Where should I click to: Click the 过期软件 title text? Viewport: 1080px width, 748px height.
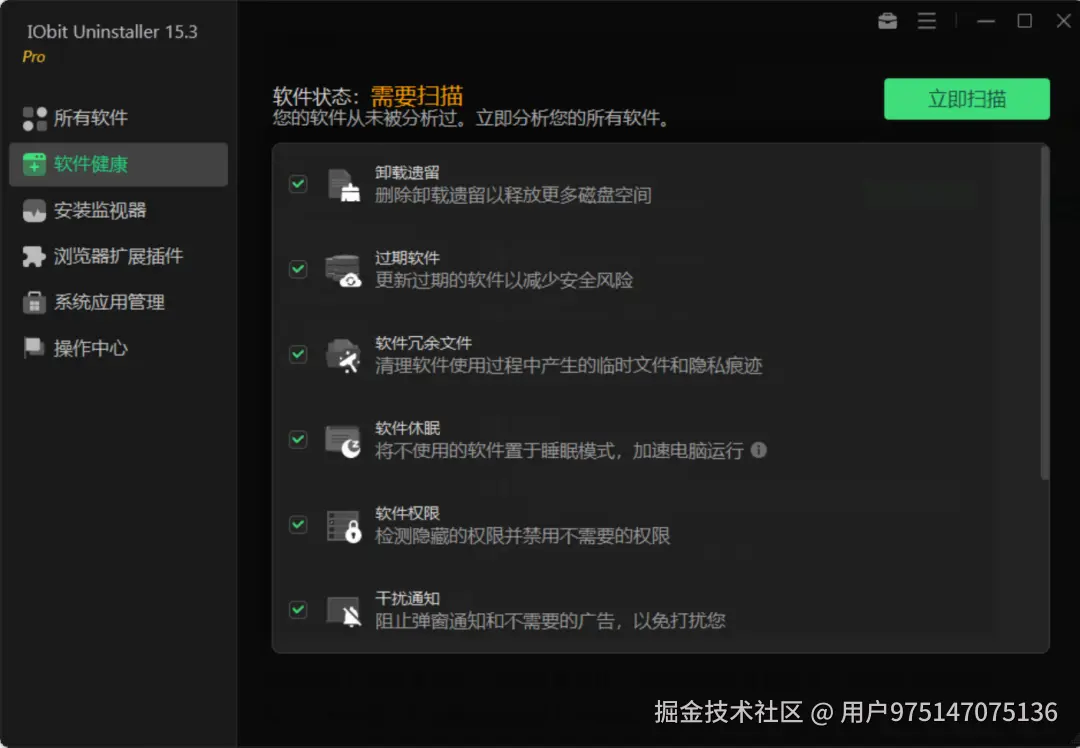[407, 258]
